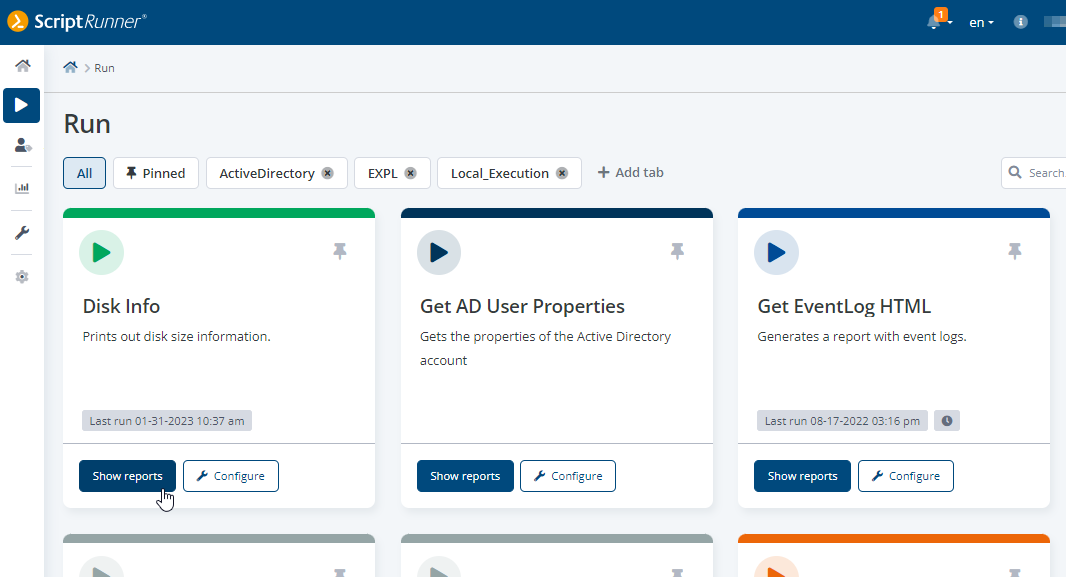Click the schedule clock icon on Get EventLog HTML
The image size is (1066, 577).
pos(947,421)
